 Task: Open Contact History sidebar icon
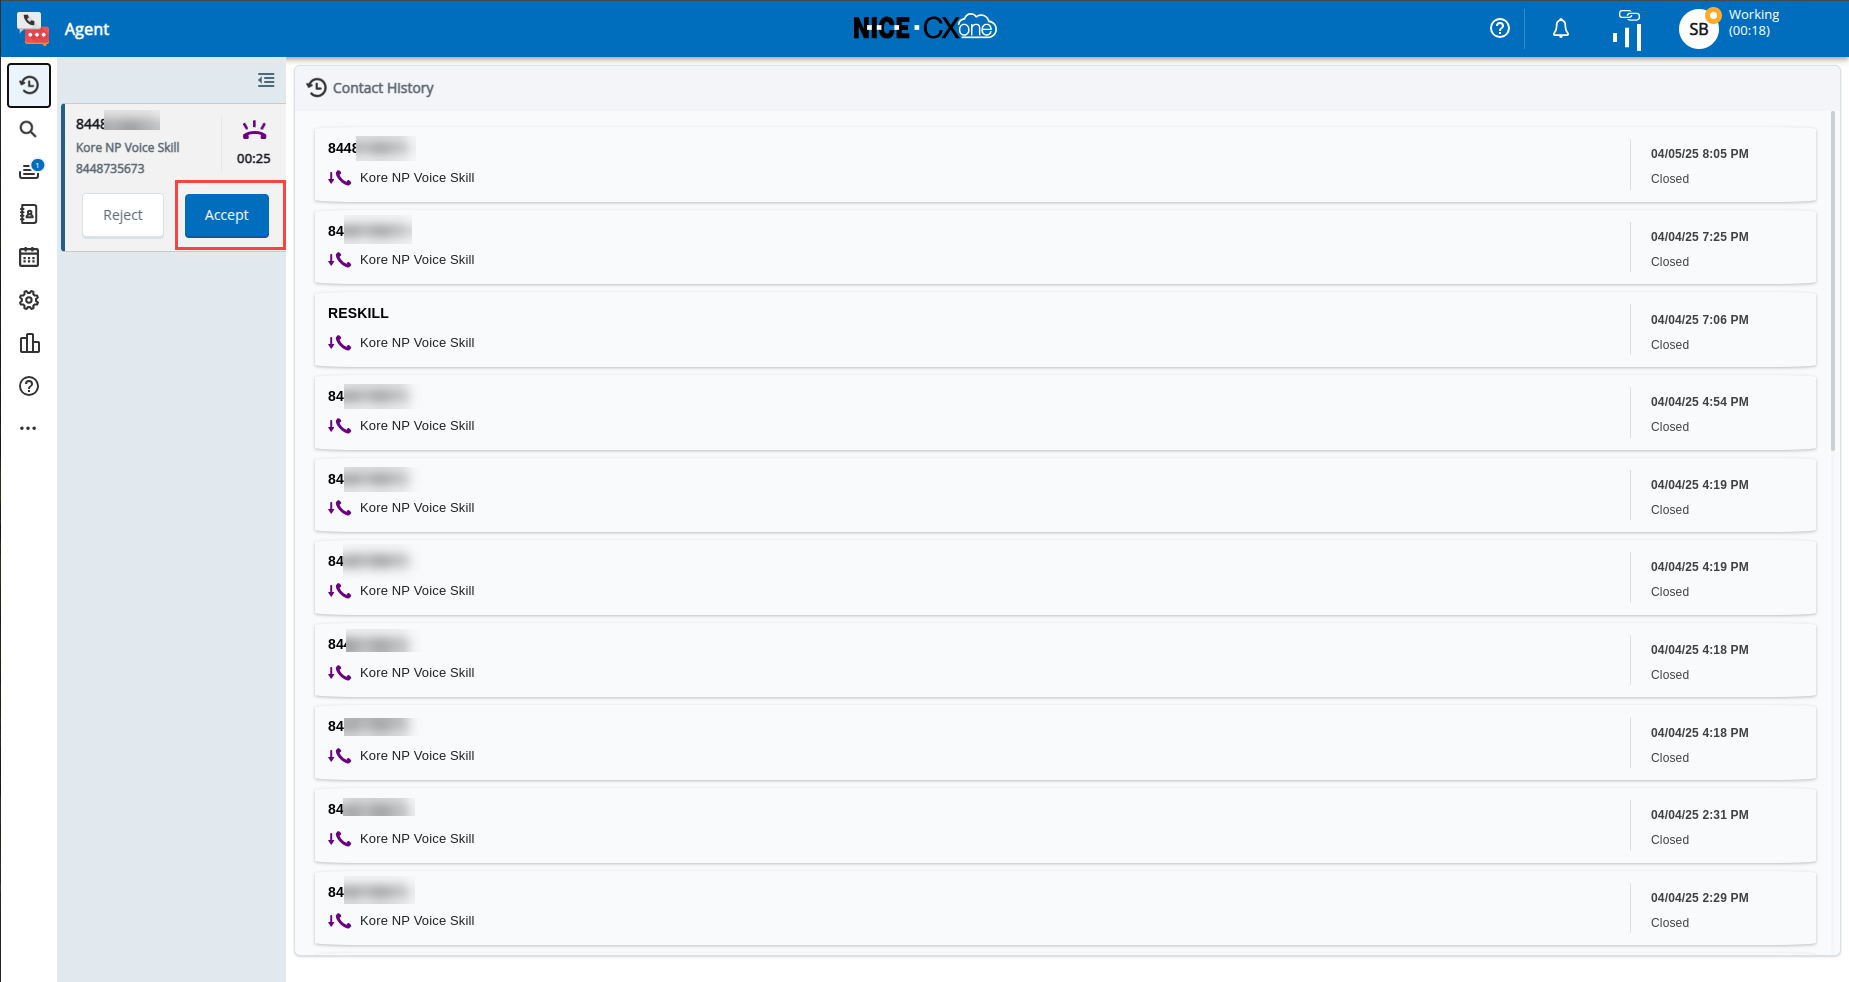pos(29,85)
